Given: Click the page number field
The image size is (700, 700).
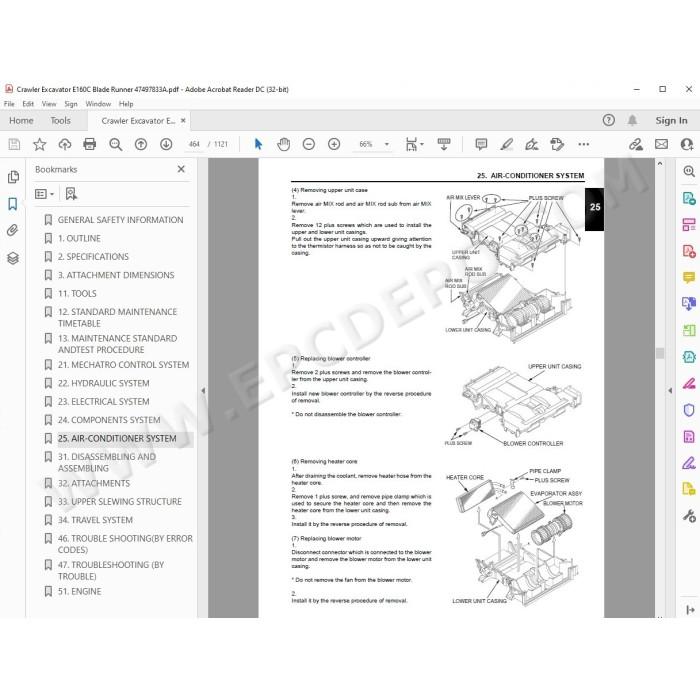Looking at the screenshot, I should (194, 144).
